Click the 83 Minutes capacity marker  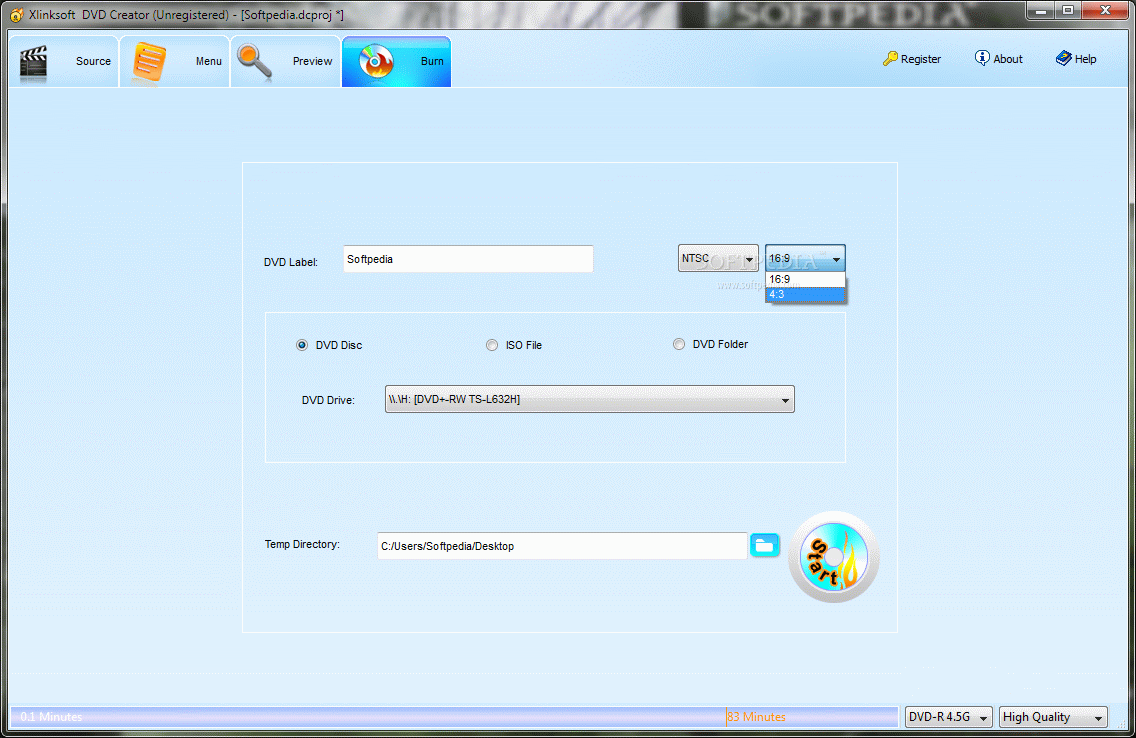tap(756, 717)
